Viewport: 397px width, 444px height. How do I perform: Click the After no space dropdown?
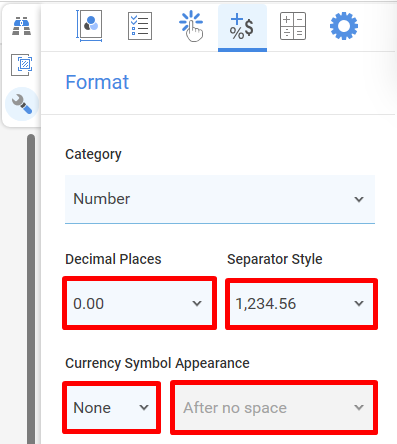pos(274,407)
